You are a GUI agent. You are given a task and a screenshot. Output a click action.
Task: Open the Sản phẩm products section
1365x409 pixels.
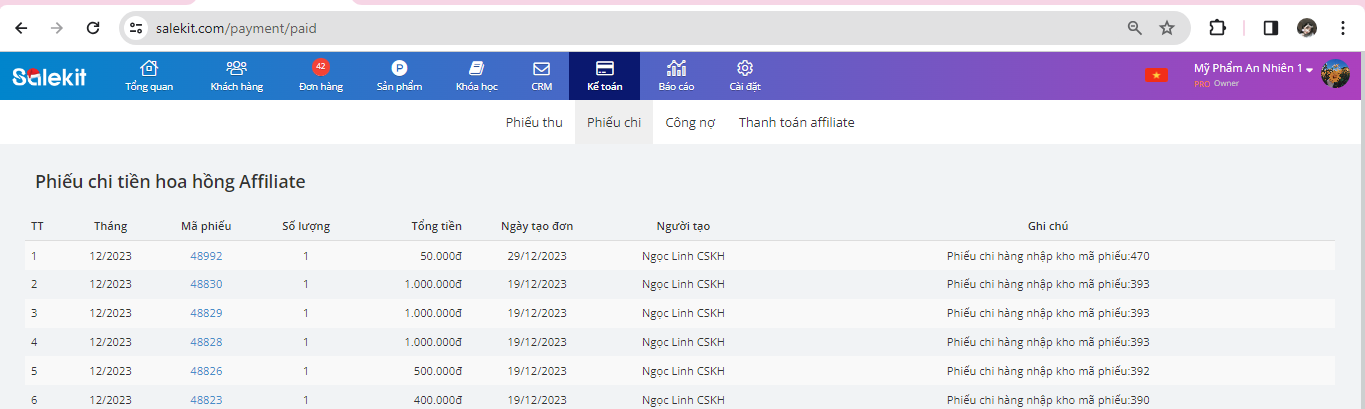tap(399, 76)
